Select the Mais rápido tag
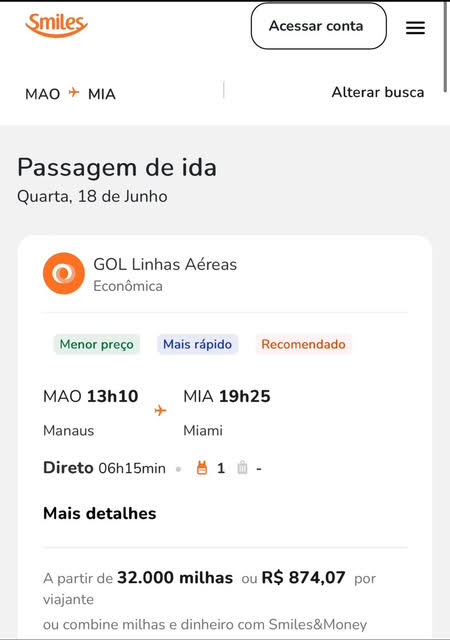The width and height of the screenshot is (450, 640). [x=198, y=344]
